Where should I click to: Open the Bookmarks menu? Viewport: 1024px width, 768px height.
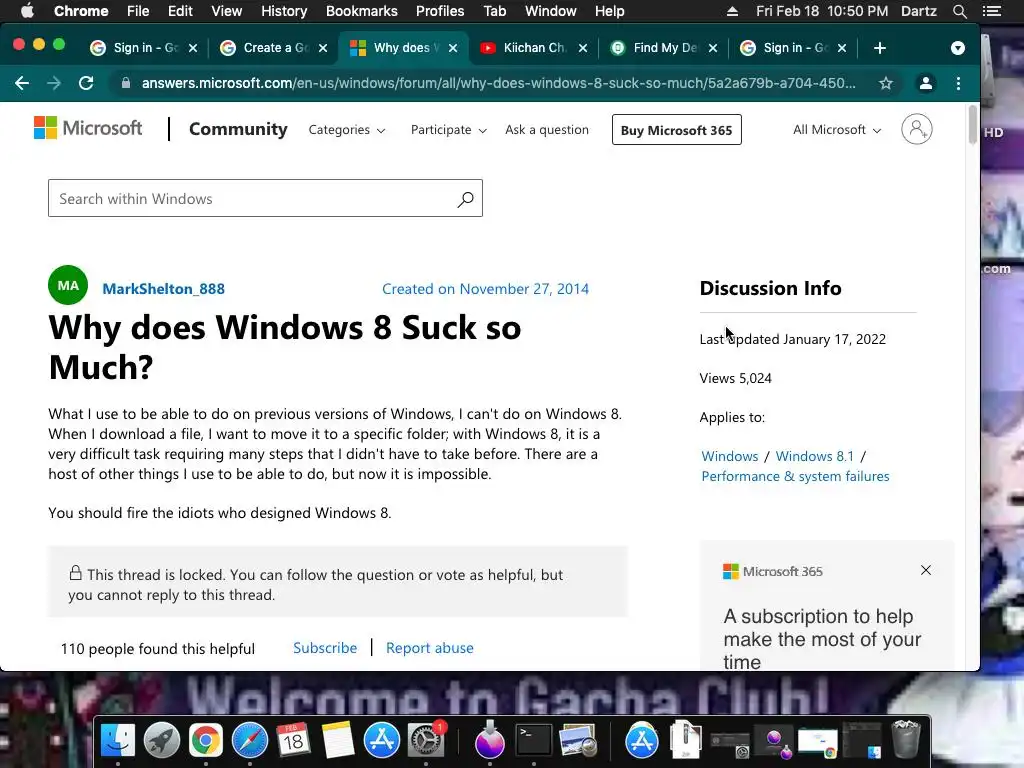point(361,11)
